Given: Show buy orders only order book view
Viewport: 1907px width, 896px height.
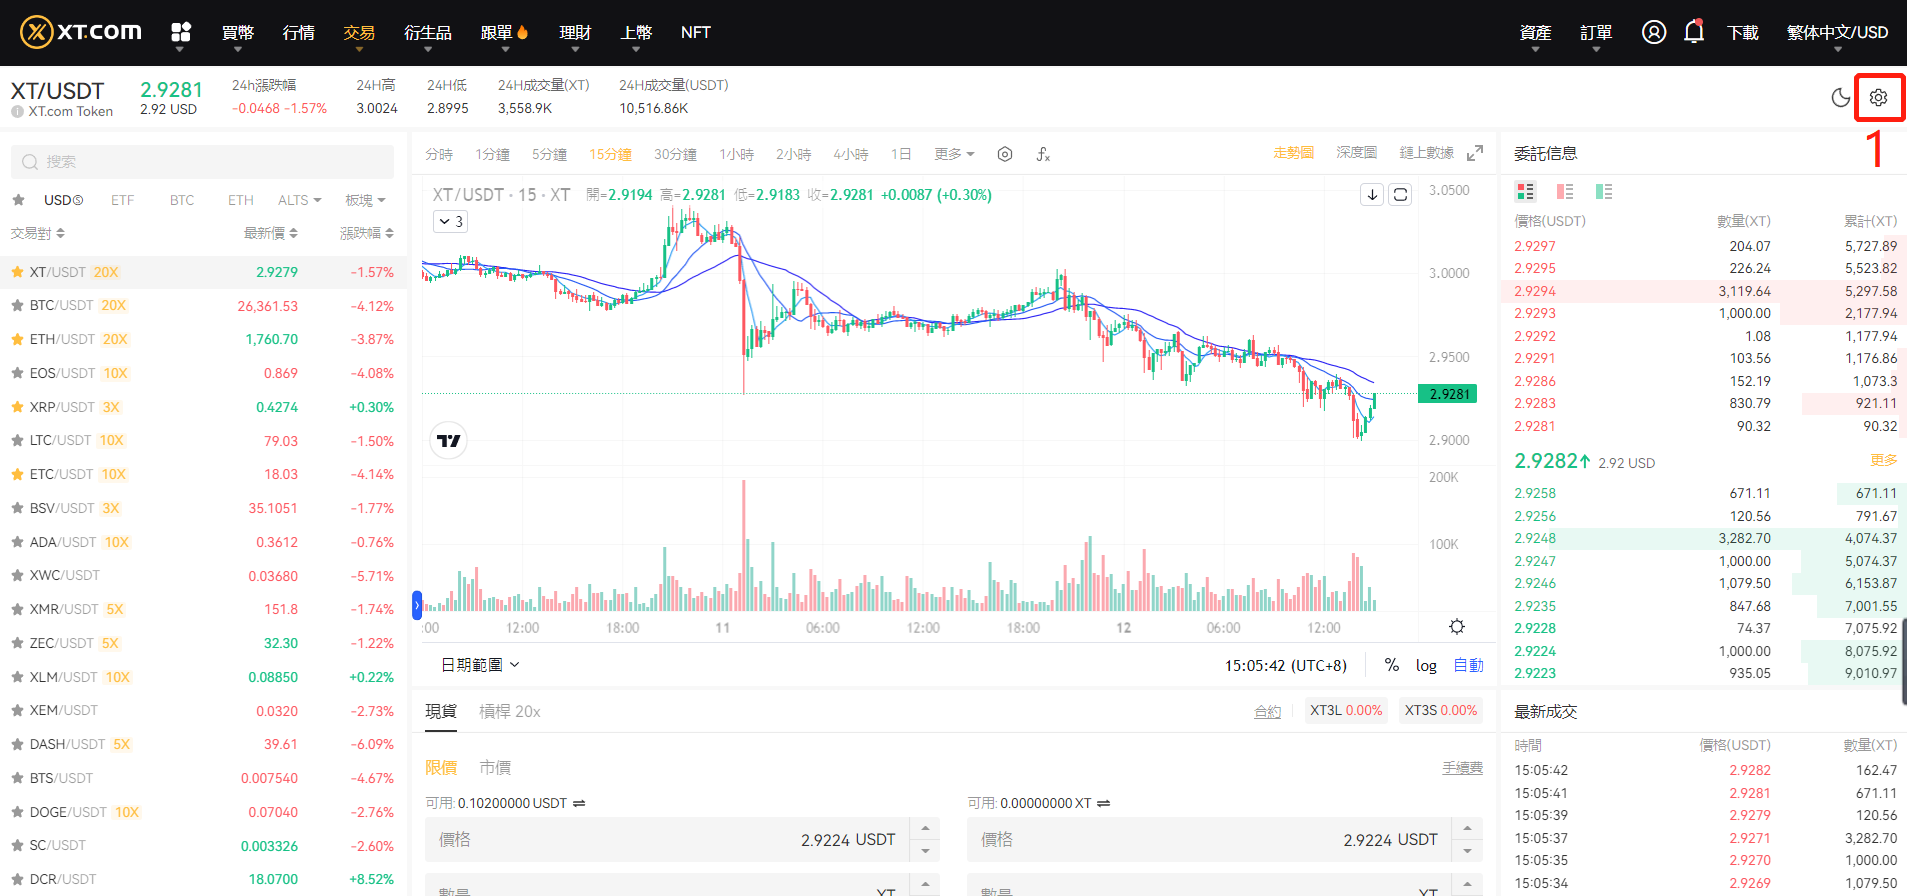Looking at the screenshot, I should [x=1604, y=191].
